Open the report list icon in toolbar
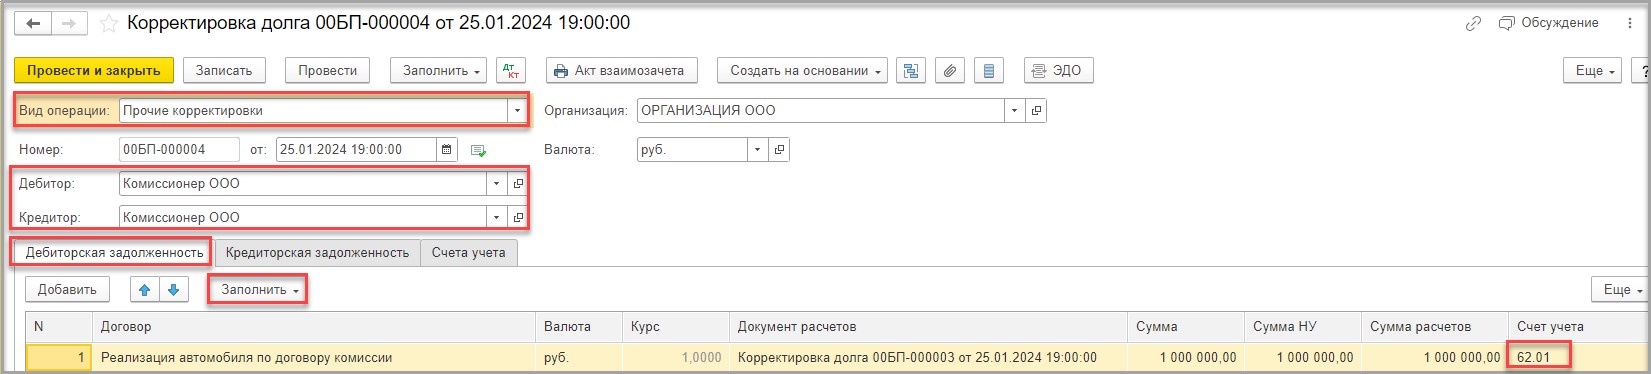 989,70
